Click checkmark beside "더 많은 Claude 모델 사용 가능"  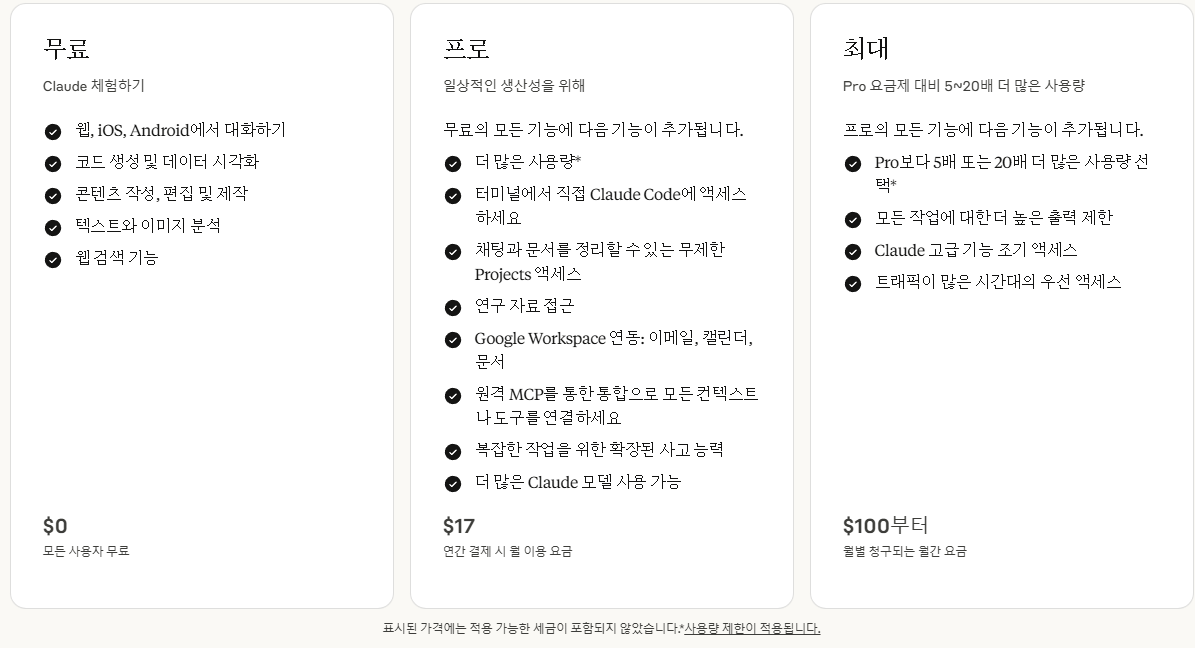coord(452,483)
